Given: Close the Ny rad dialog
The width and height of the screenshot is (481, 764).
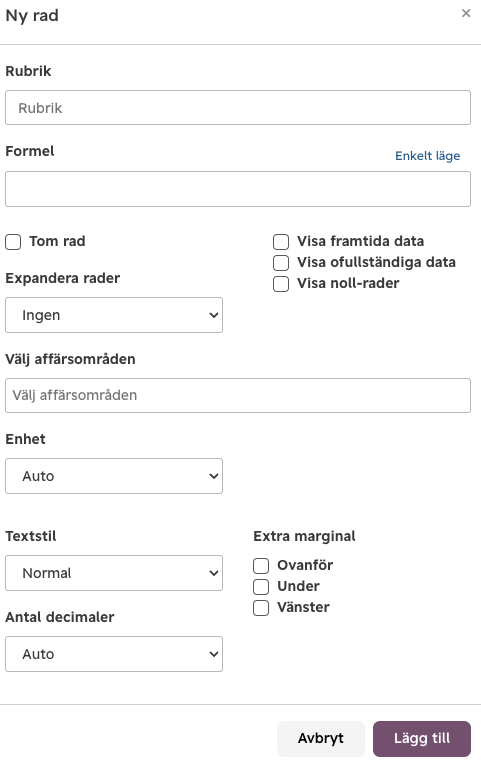Looking at the screenshot, I should pyautogui.click(x=466, y=14).
